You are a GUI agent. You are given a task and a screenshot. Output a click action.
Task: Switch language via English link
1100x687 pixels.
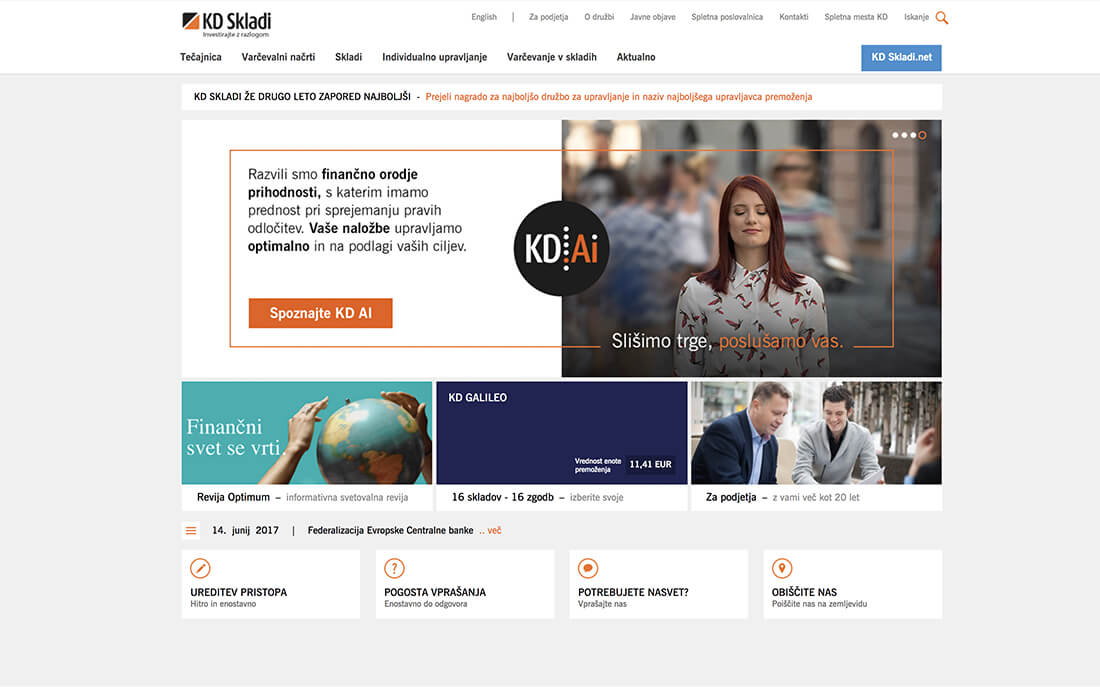[484, 17]
